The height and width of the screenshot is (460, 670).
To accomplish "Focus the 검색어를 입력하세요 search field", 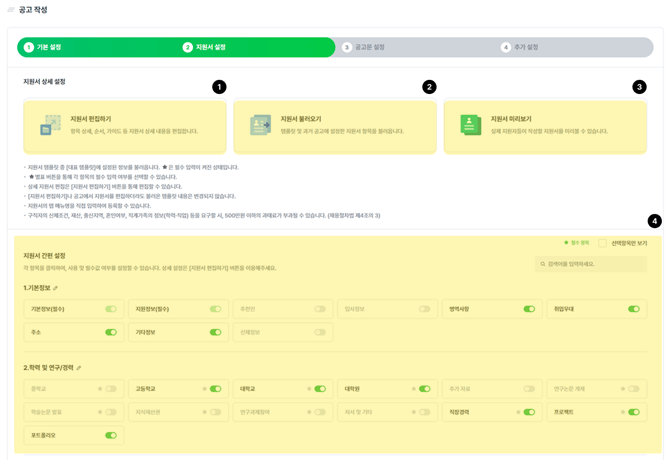I will 594,265.
